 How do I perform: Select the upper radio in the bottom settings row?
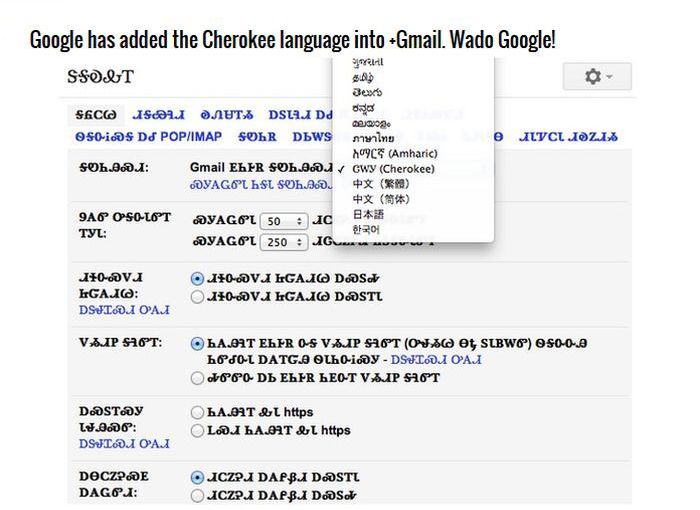click(x=197, y=477)
